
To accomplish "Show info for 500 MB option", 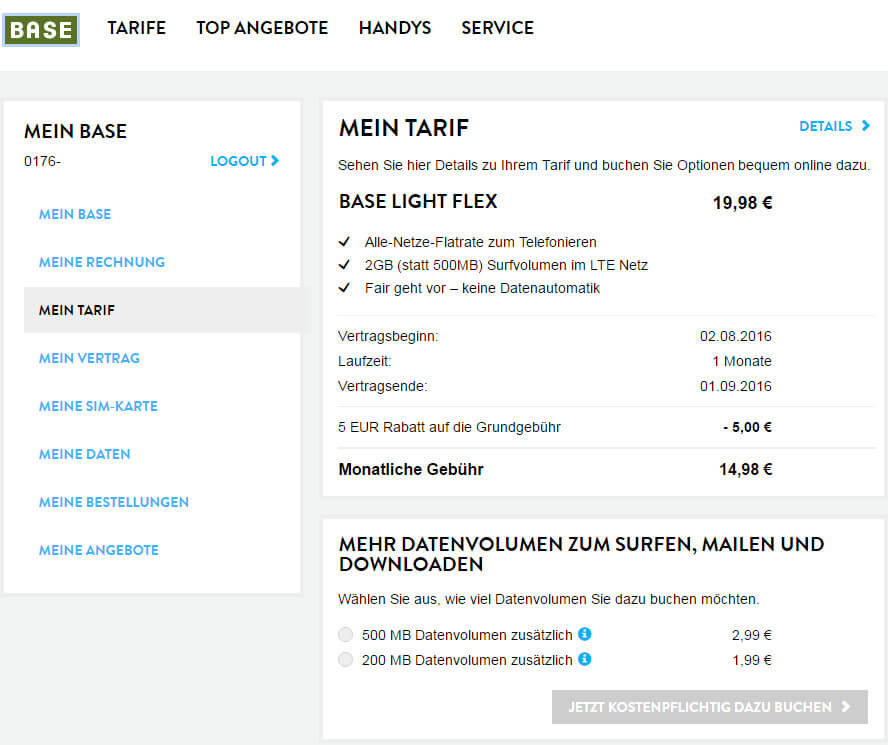I will click(x=584, y=634).
